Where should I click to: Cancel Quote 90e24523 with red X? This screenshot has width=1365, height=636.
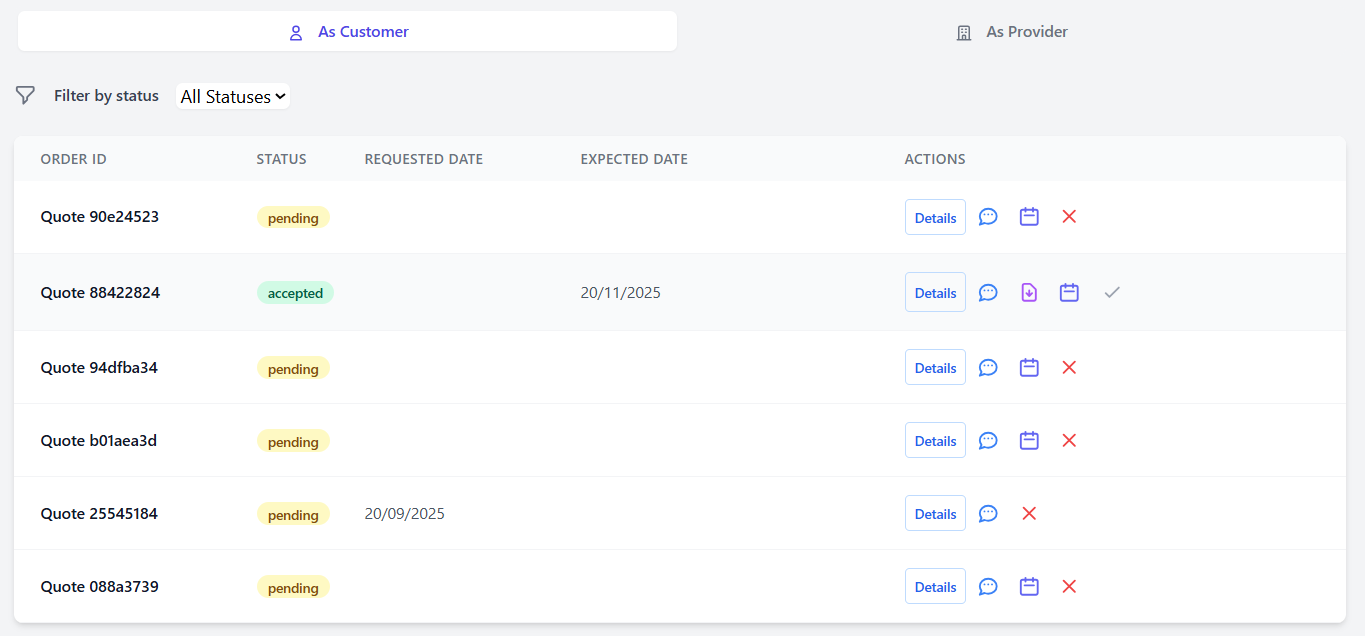(x=1069, y=217)
